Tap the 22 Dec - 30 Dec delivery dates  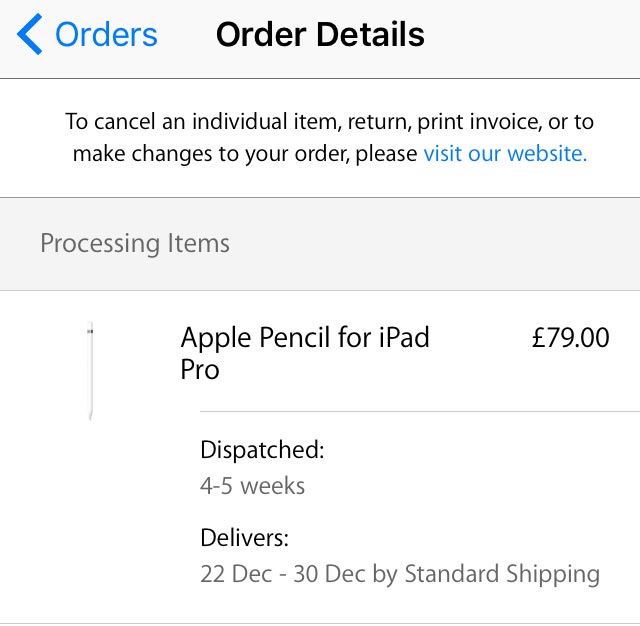278,574
